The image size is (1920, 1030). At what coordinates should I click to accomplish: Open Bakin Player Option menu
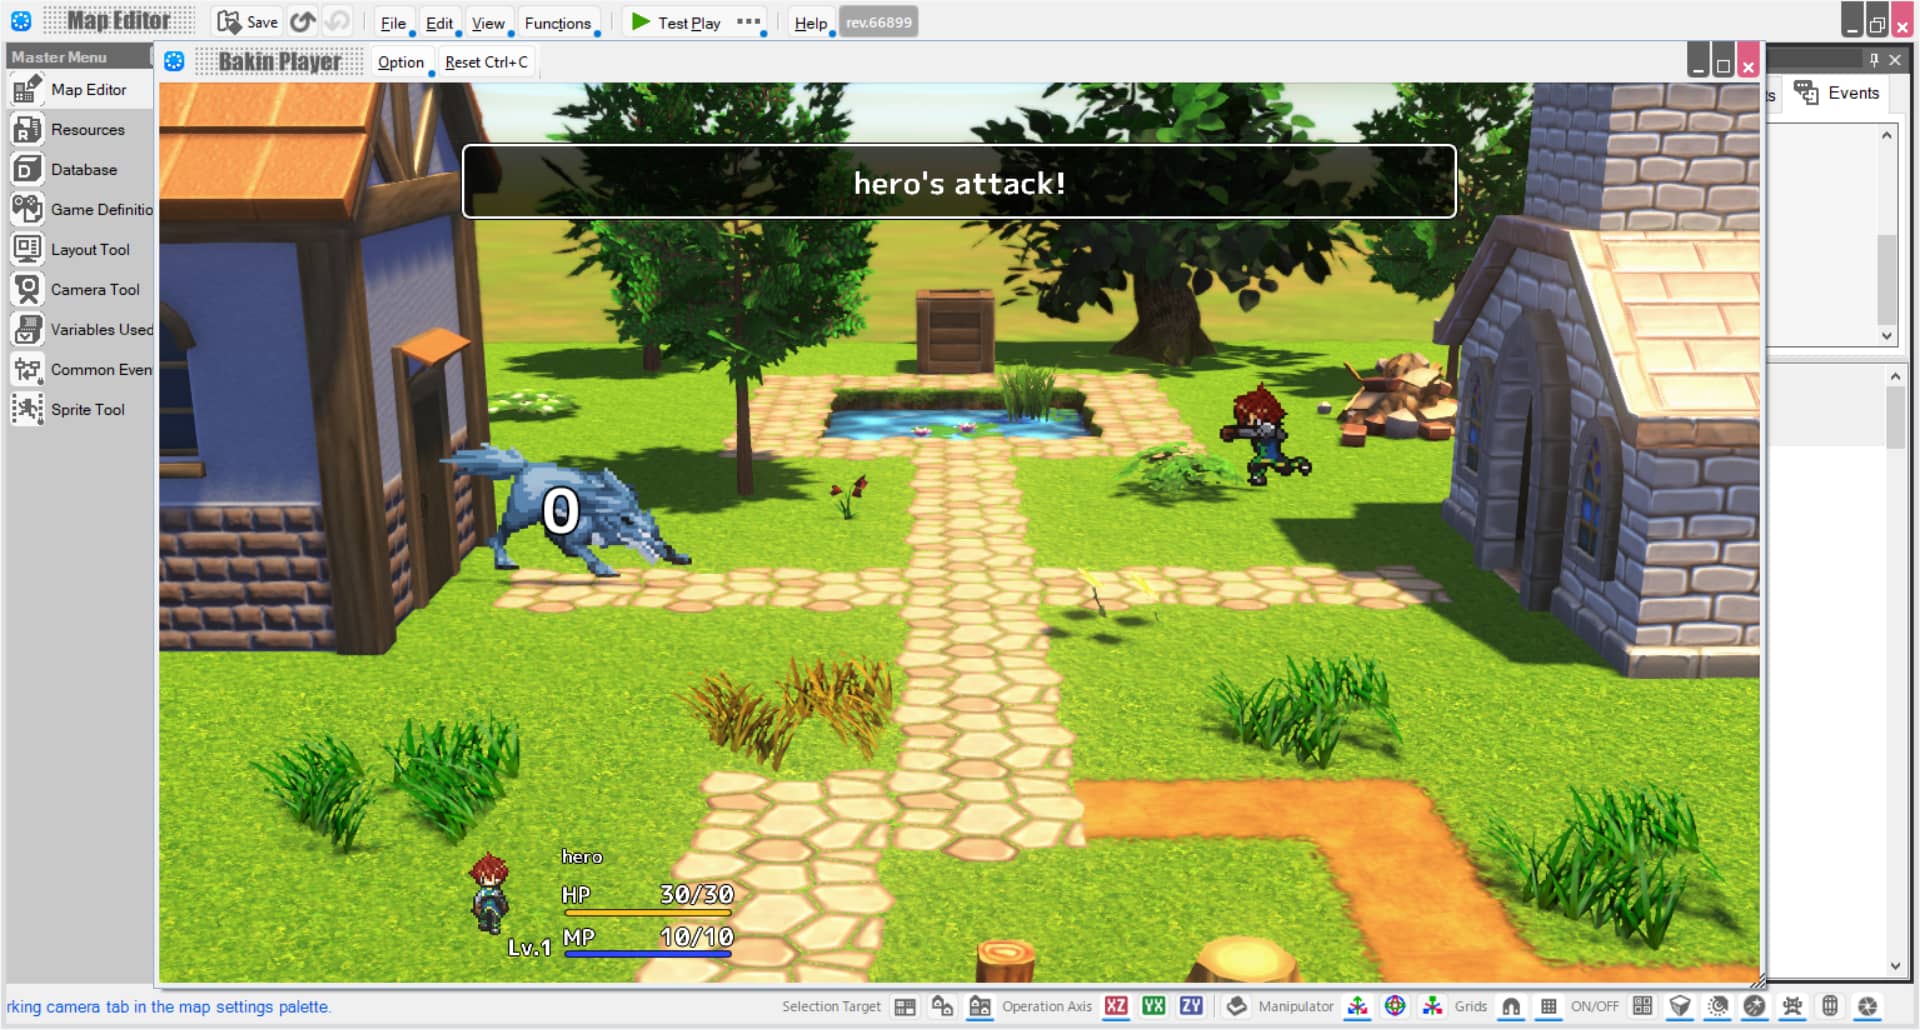point(401,62)
